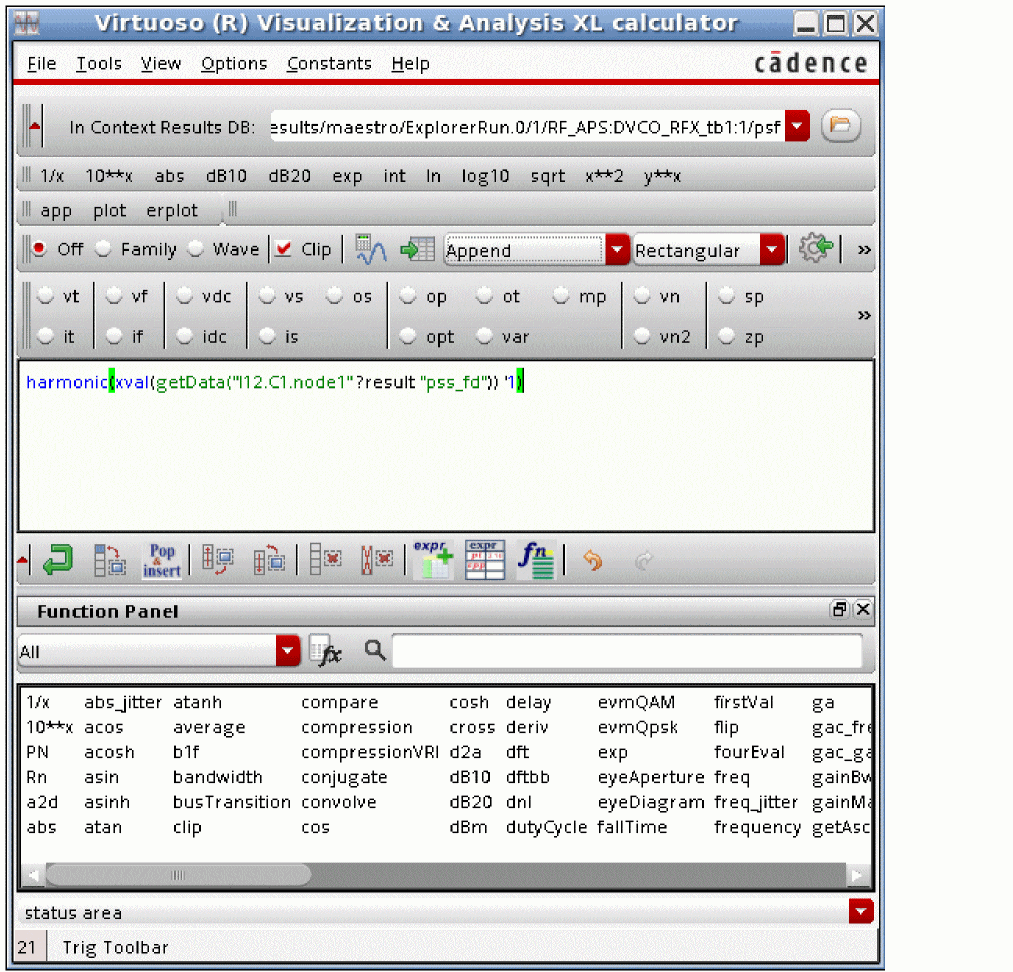
Task: Click the plot waveform icon next to Clip
Action: click(371, 250)
